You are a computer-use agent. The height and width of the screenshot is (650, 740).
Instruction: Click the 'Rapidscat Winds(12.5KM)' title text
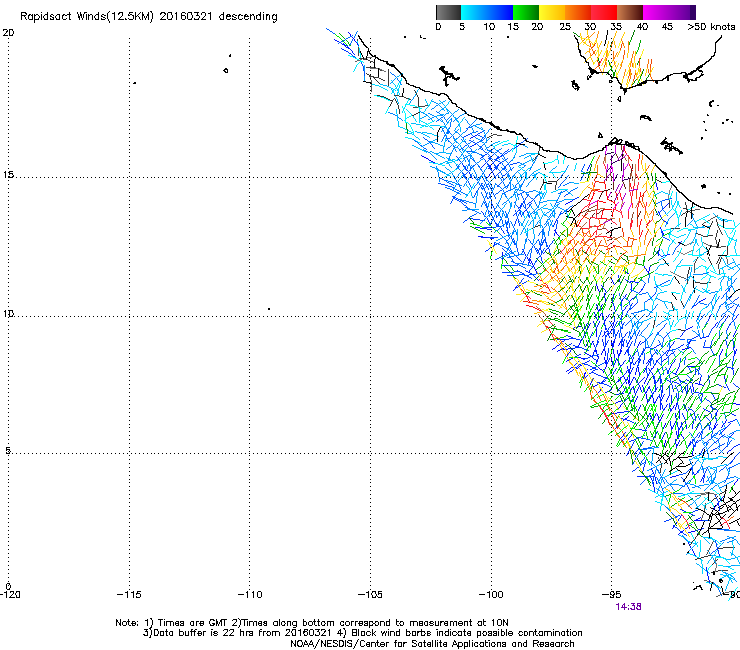[x=87, y=17]
